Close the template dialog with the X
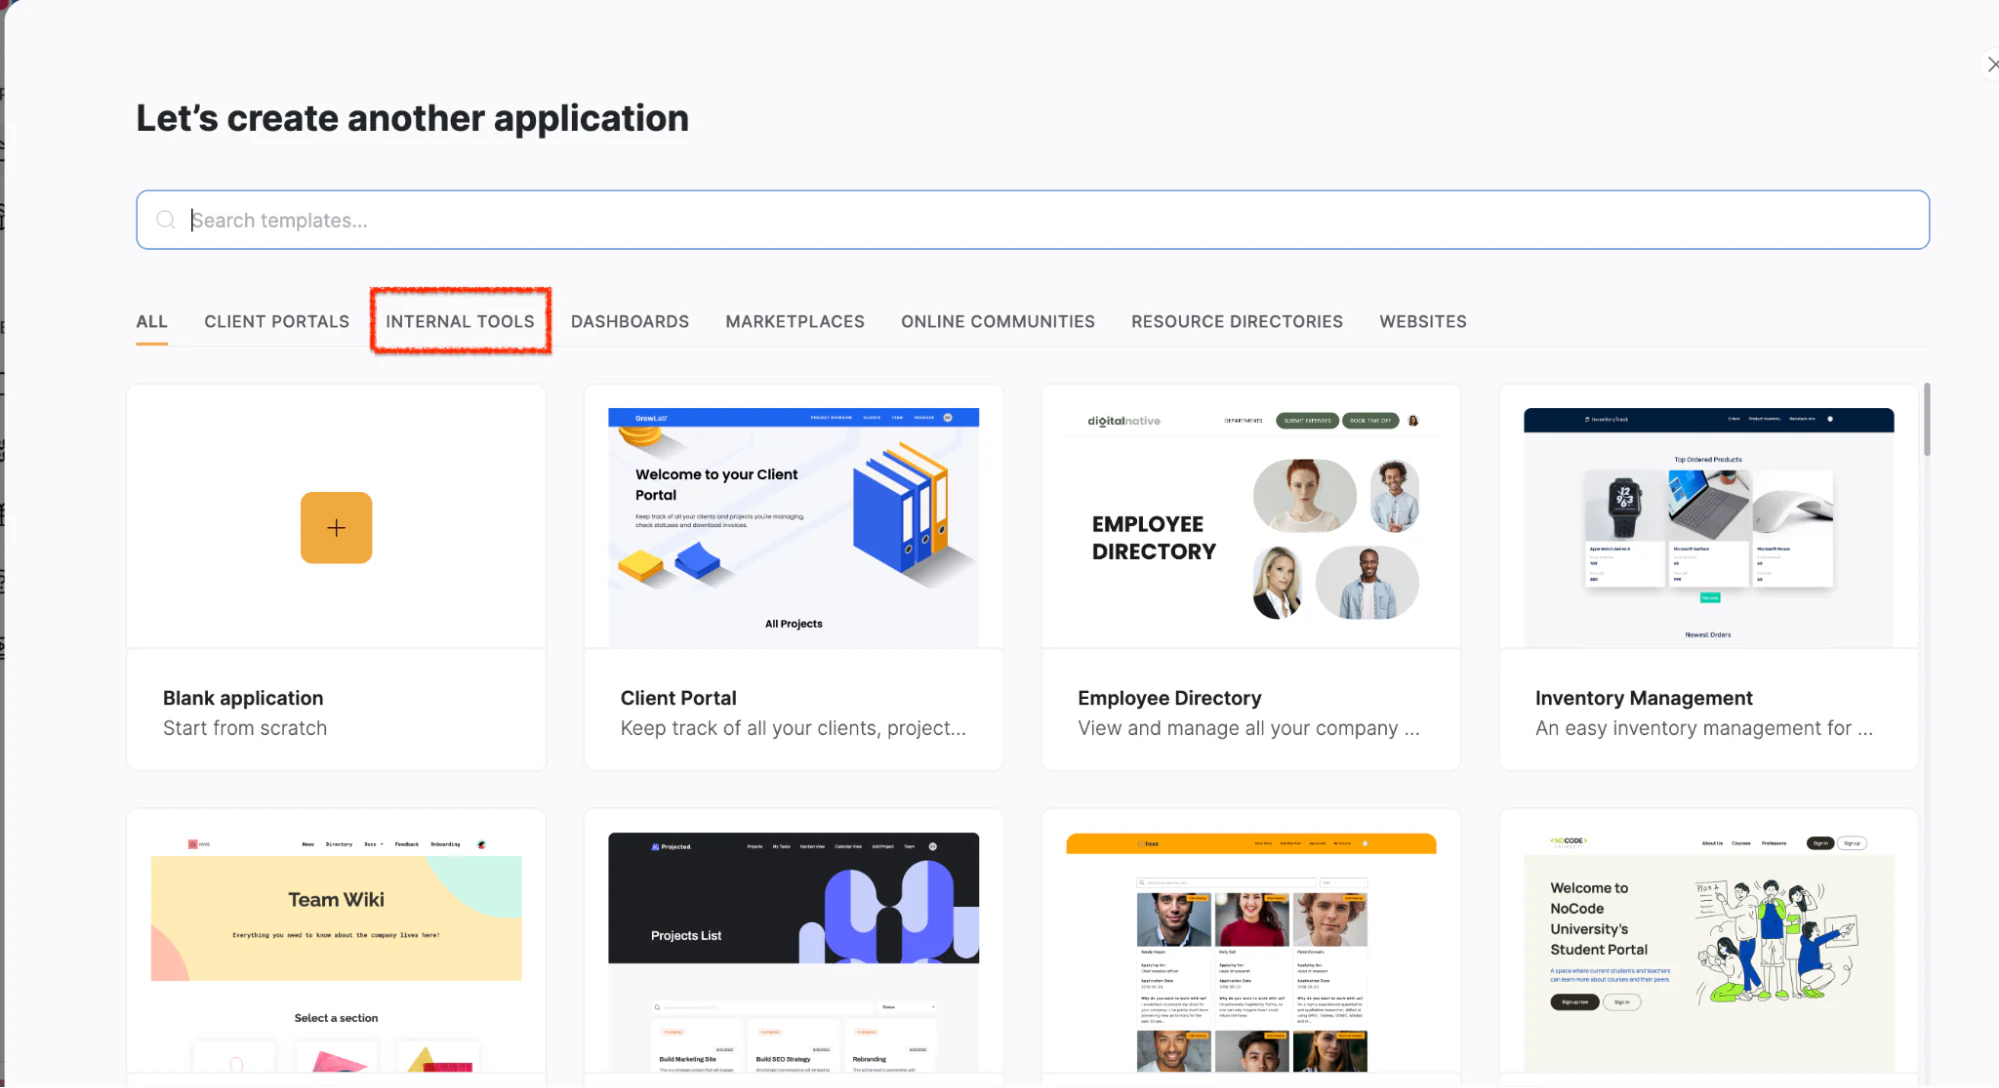The image size is (1999, 1088). (1992, 64)
